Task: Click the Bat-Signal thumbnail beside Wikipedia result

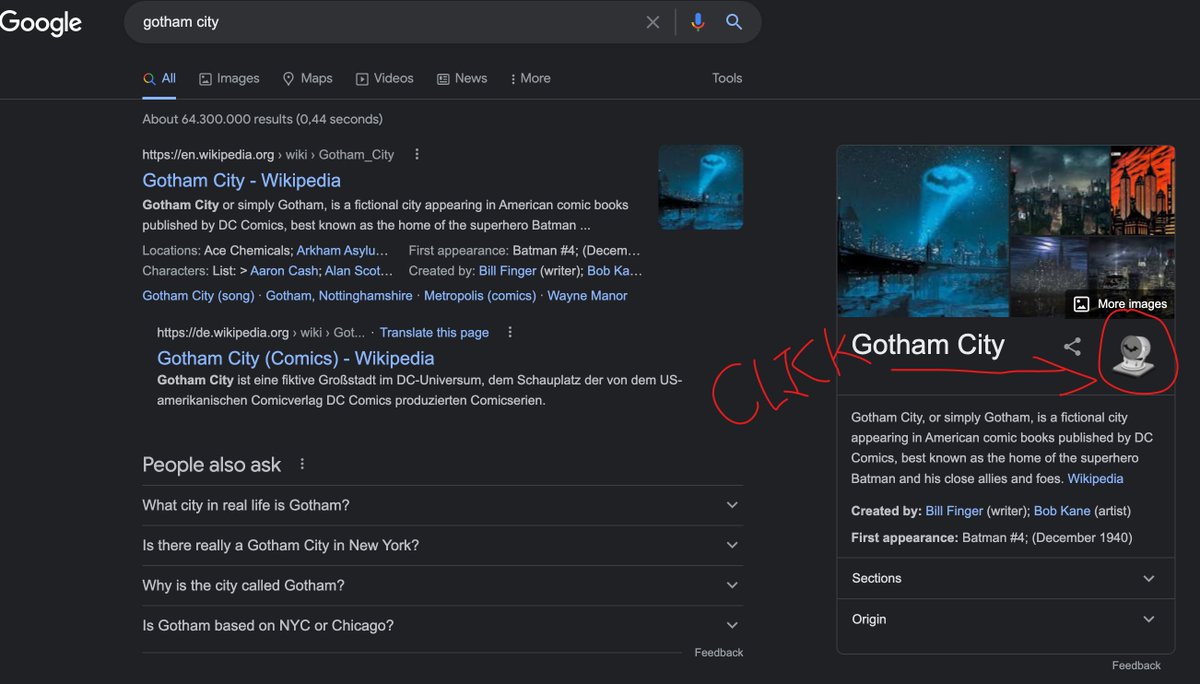Action: (x=701, y=188)
